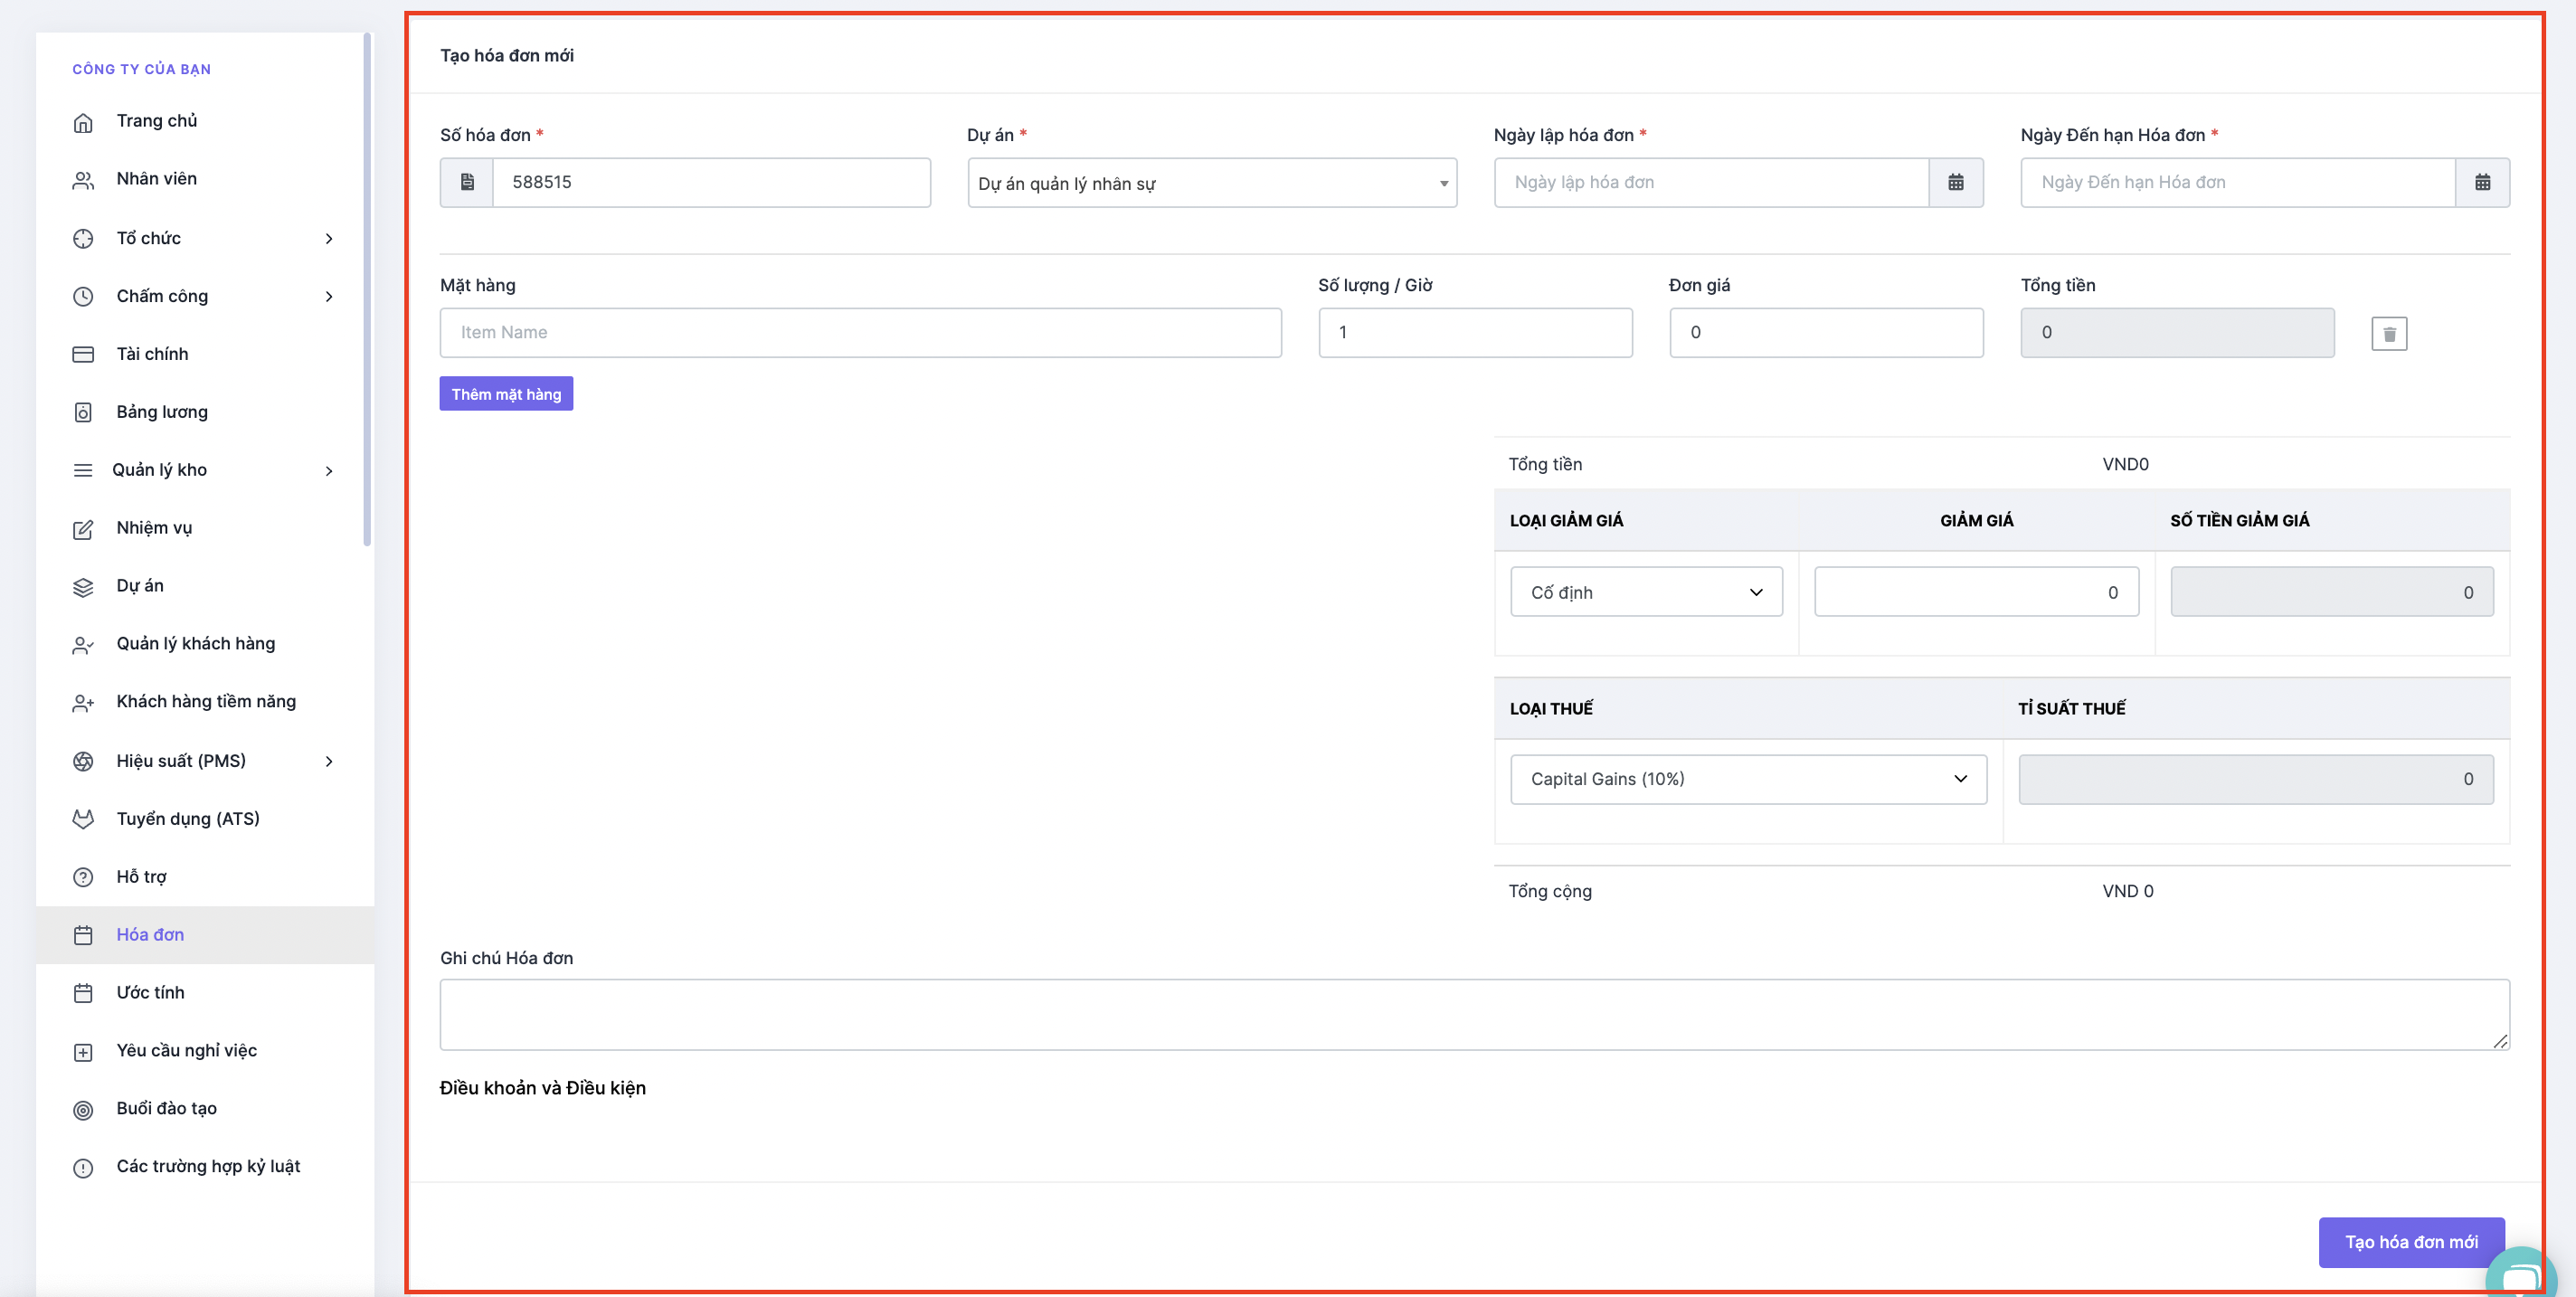
Task: Click the target icon beside Buổi đào tạo
Action: point(83,1110)
